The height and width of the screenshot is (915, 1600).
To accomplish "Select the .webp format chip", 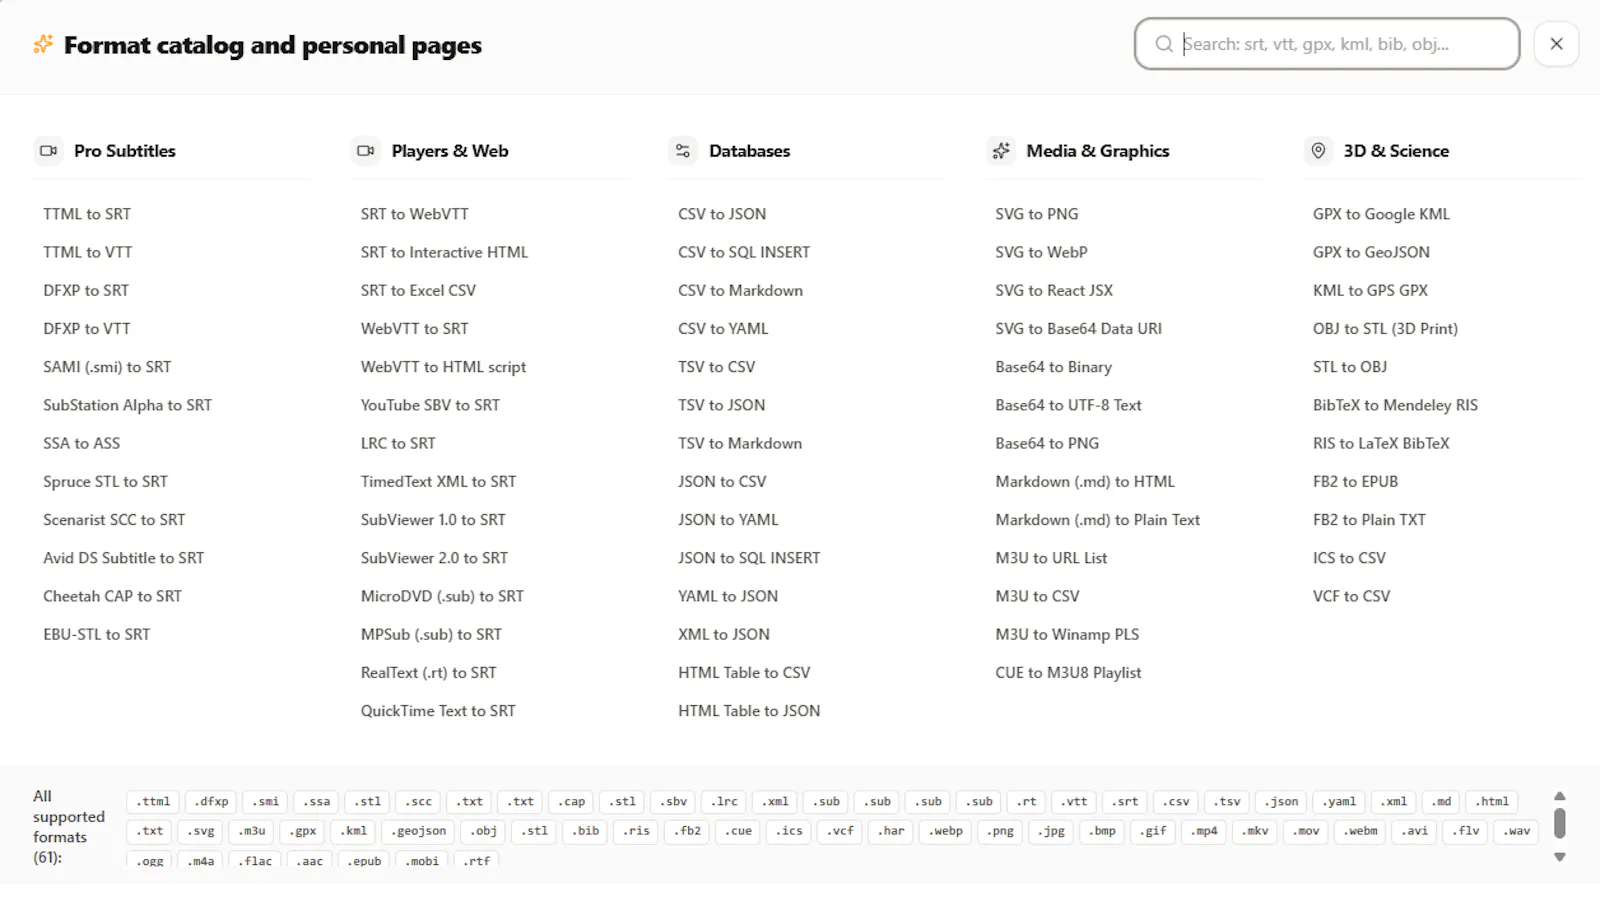I will click(x=945, y=831).
